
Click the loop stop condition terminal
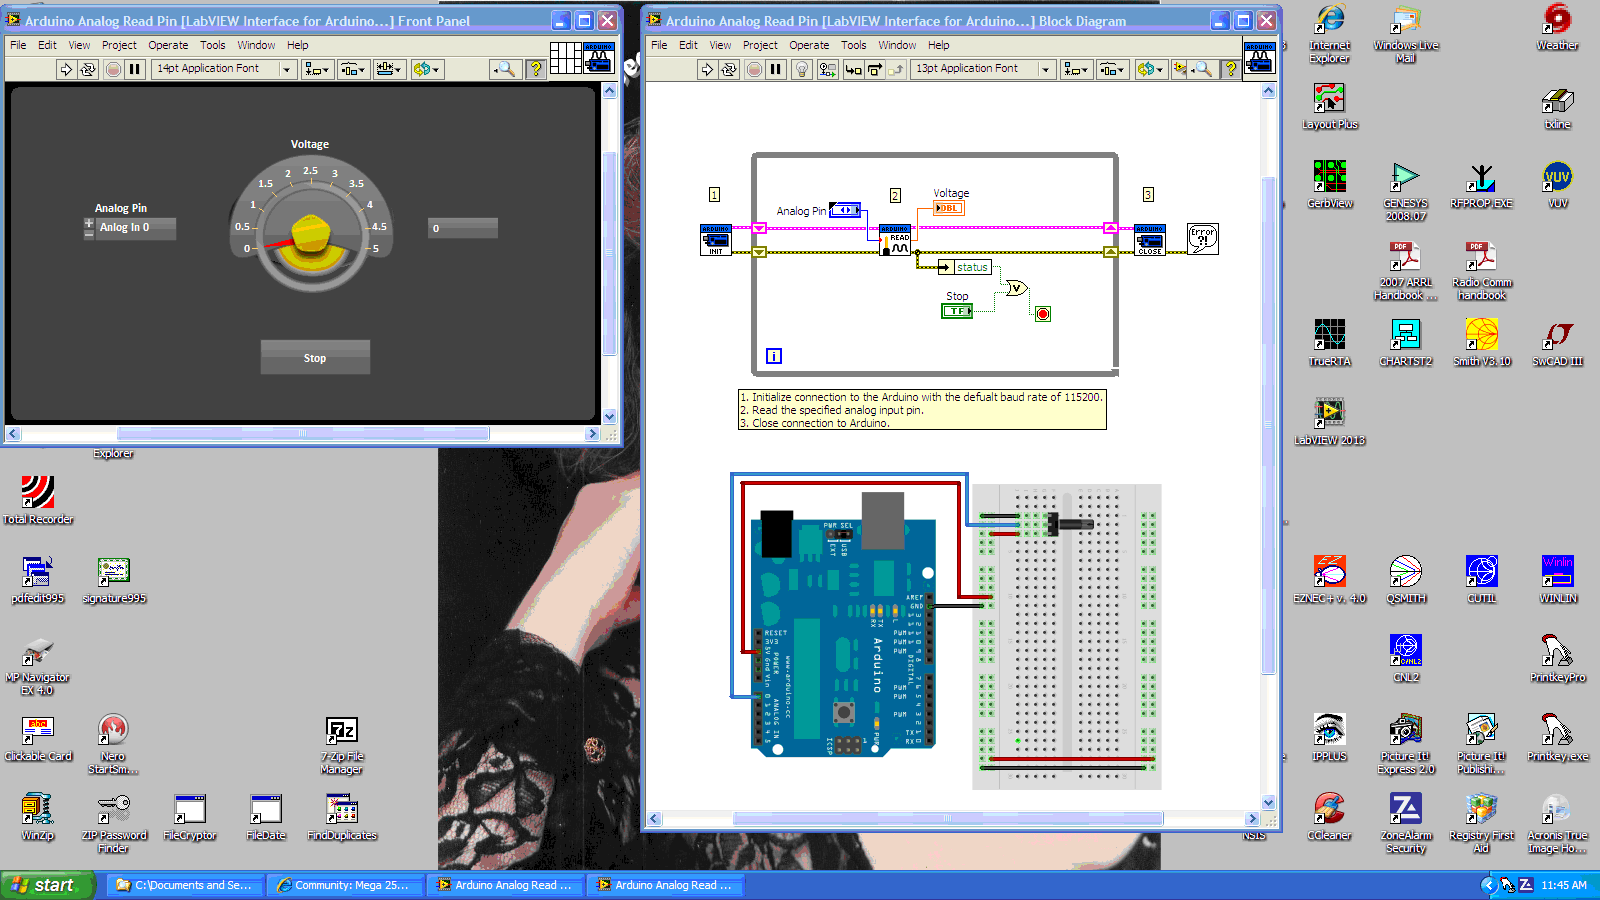(x=1043, y=314)
